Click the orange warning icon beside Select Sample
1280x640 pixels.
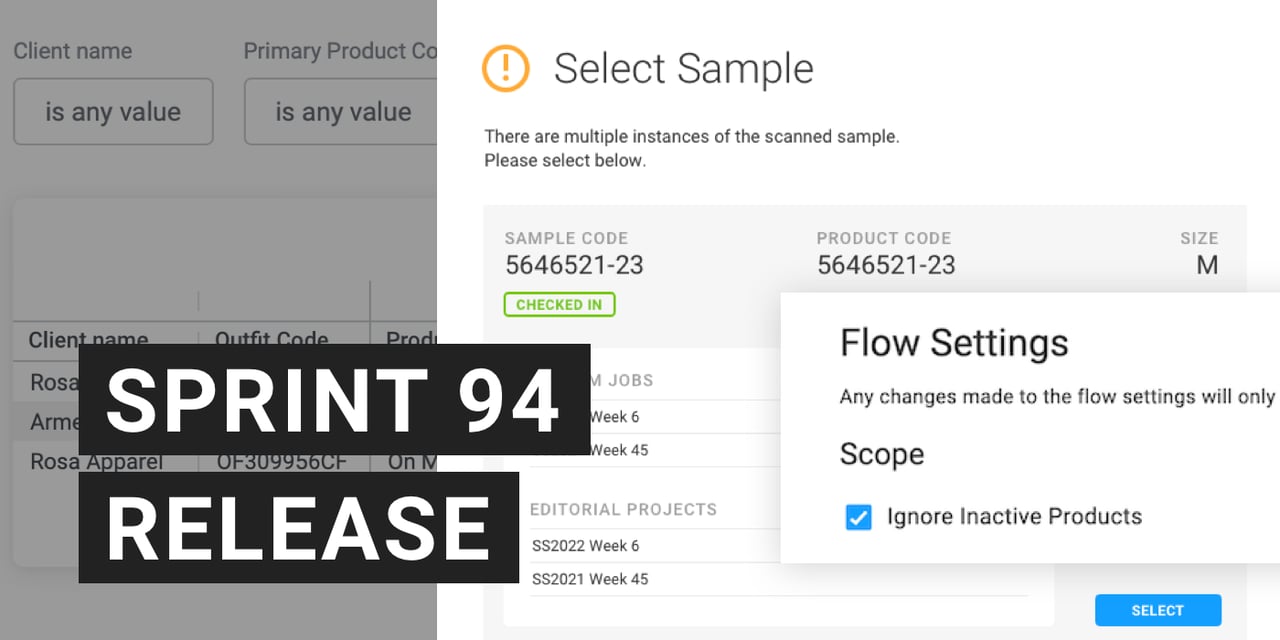coord(506,67)
